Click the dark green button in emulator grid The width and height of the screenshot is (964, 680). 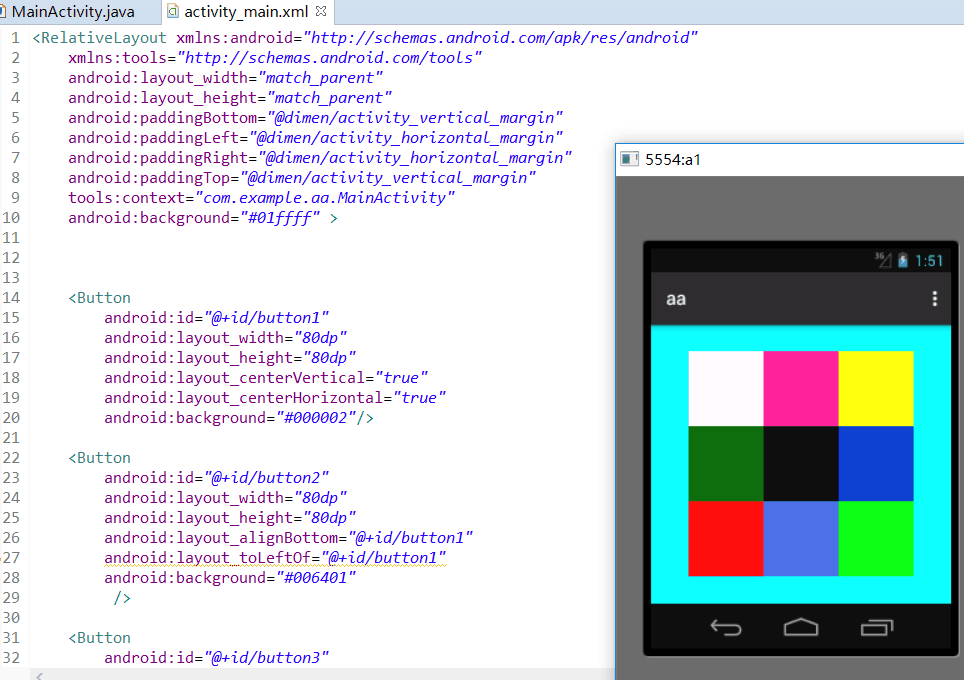[726, 464]
